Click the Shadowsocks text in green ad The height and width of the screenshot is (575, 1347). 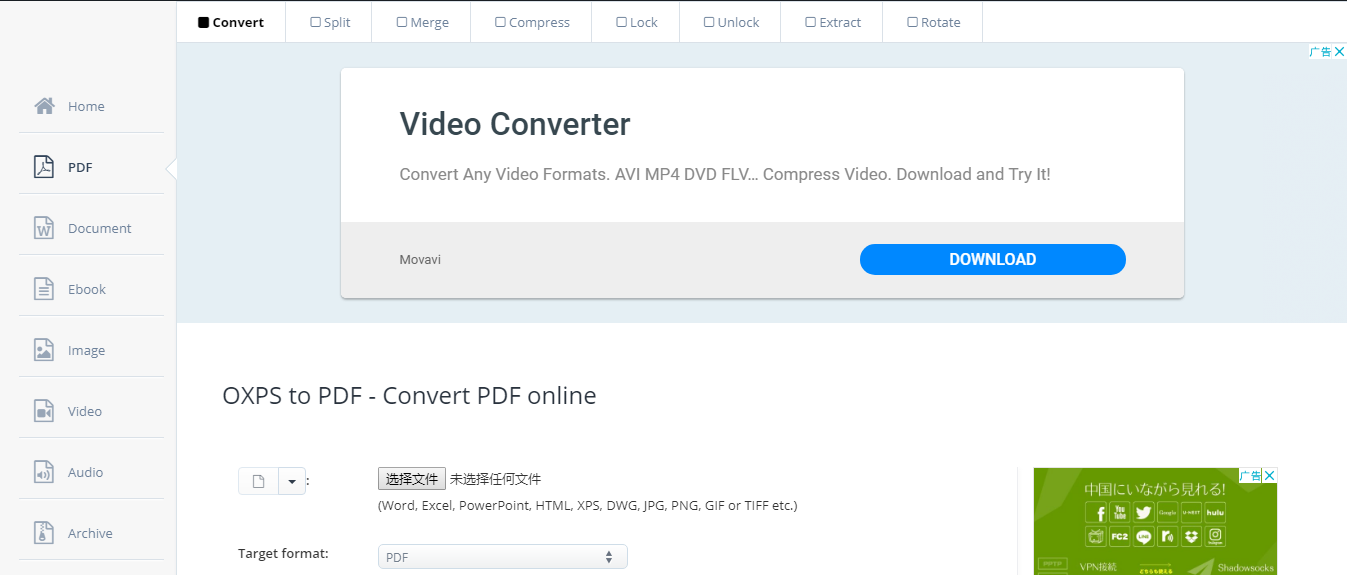1246,567
